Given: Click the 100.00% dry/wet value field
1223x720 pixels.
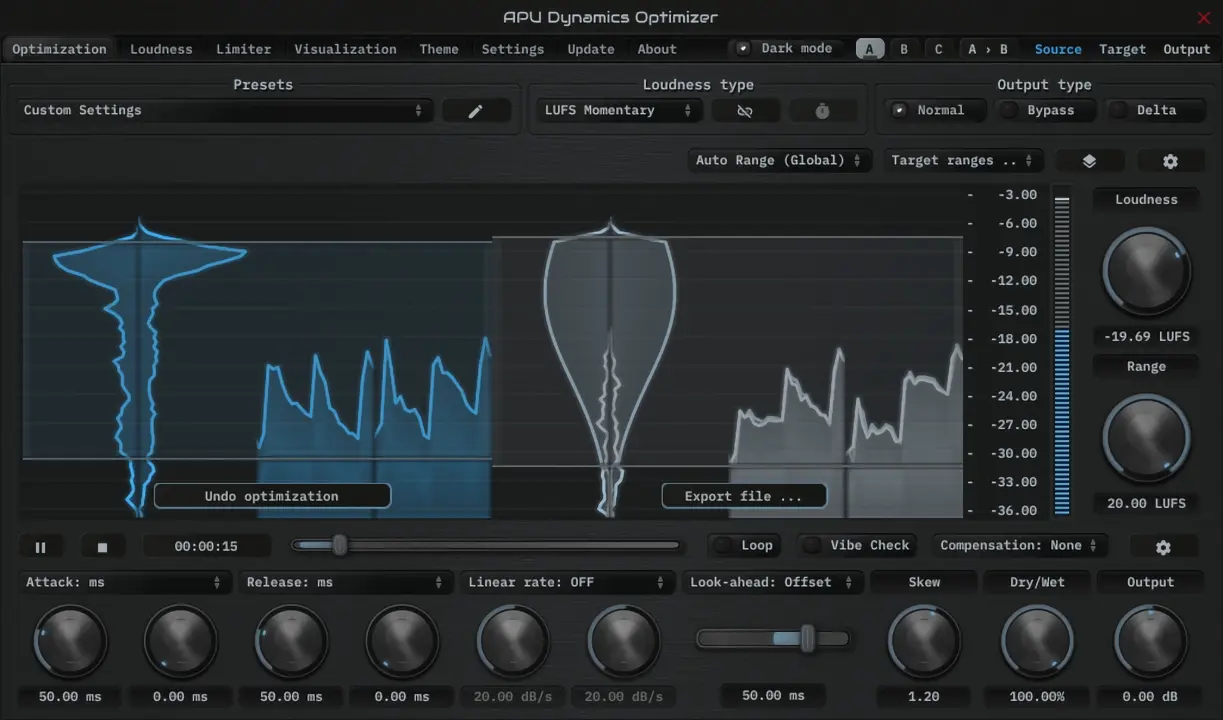Looking at the screenshot, I should click(1037, 697).
